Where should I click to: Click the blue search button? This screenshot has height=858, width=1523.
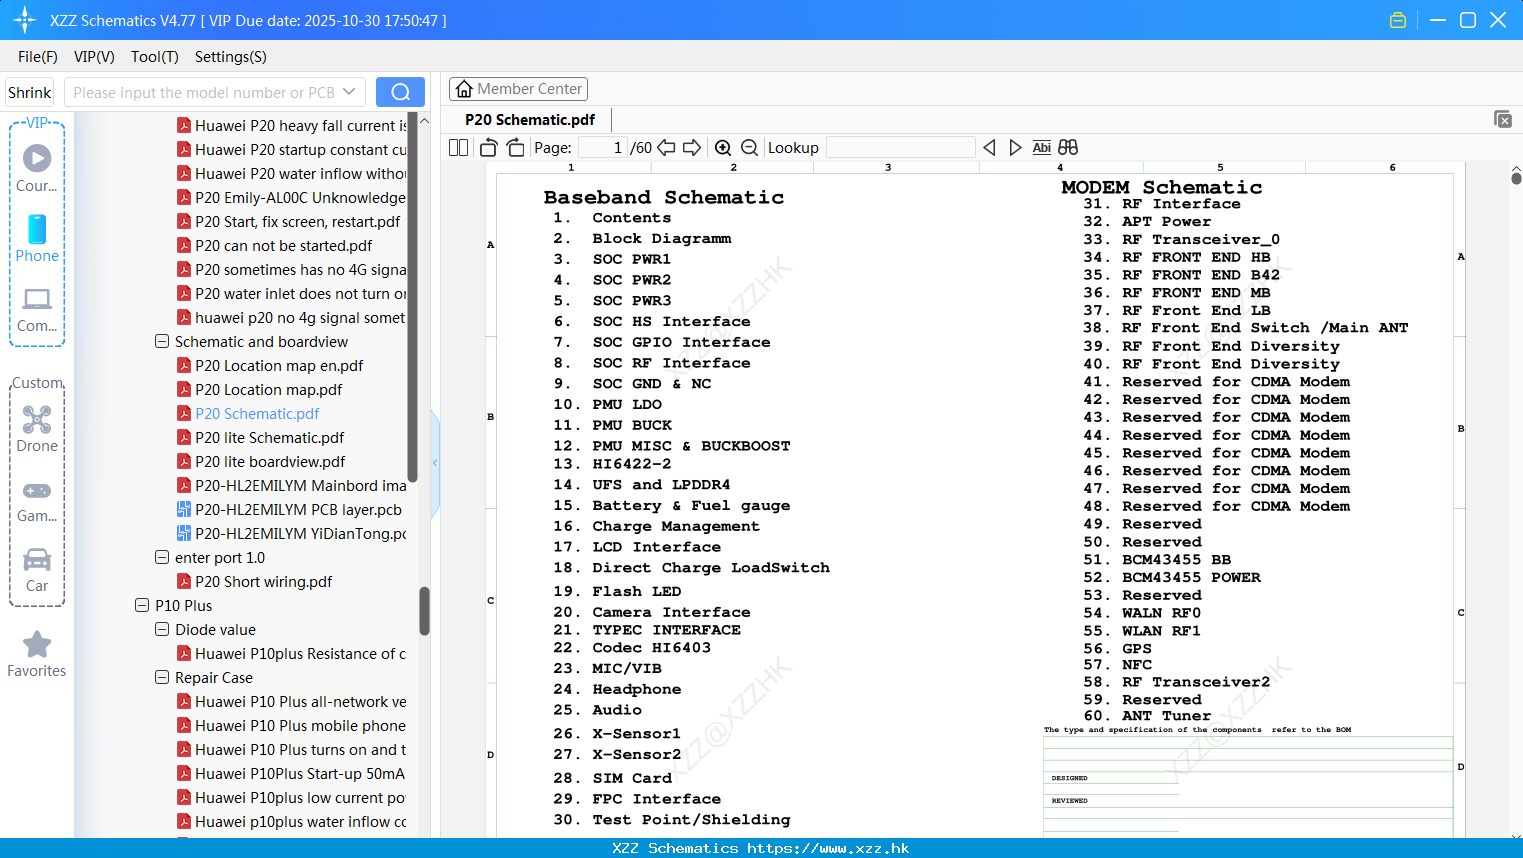click(x=400, y=92)
